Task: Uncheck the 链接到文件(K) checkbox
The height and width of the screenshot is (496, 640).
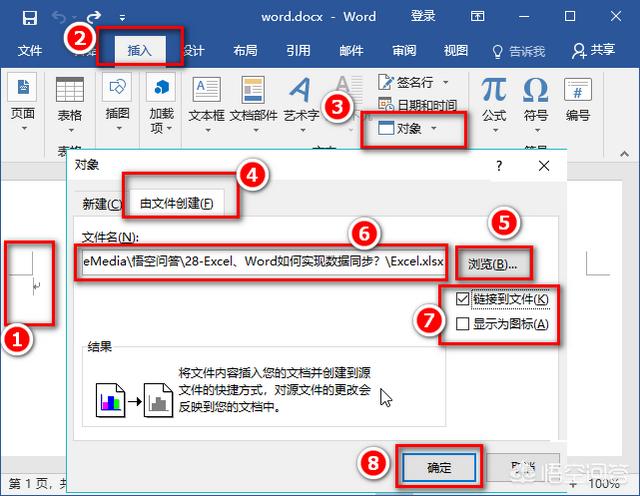Action: (462, 299)
